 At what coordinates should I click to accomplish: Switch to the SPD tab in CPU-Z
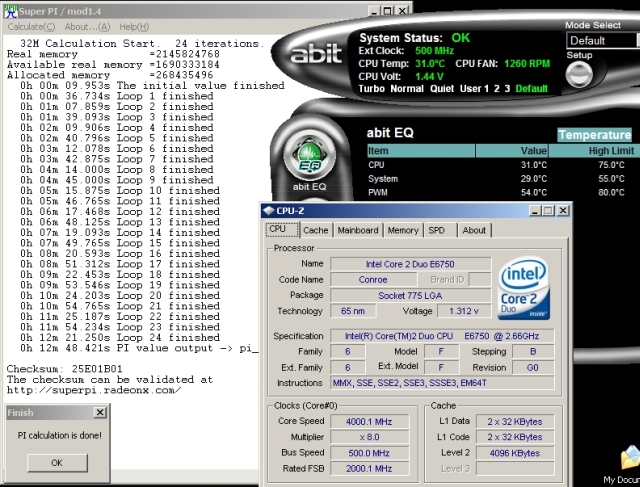(440, 230)
